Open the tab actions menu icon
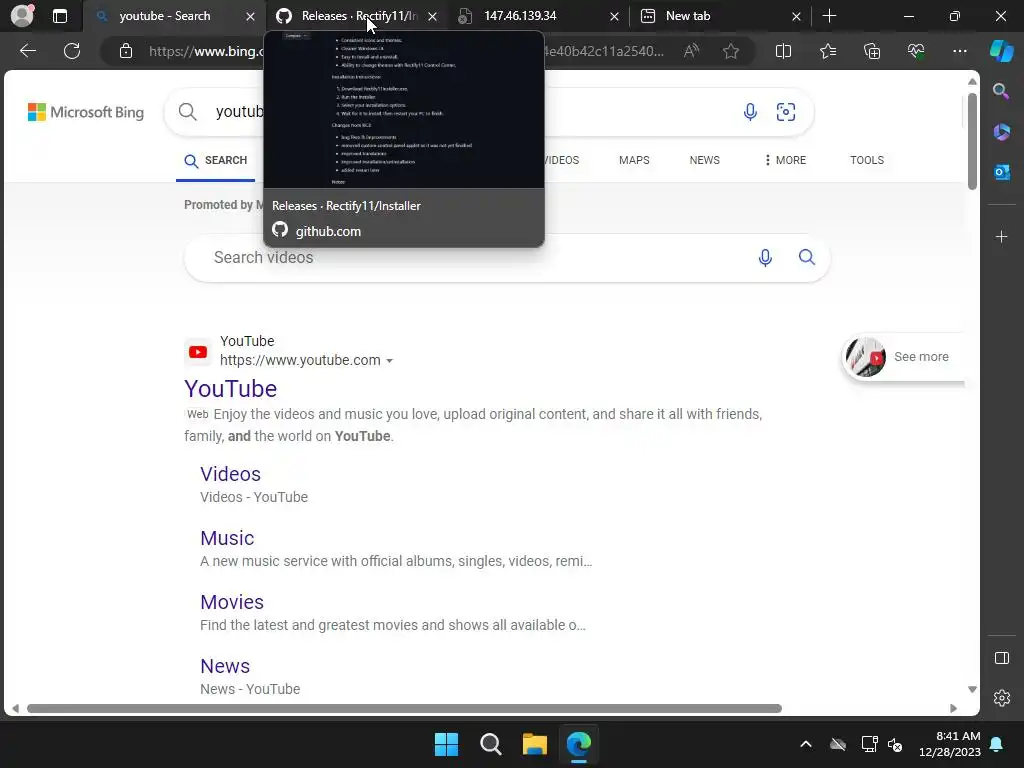Viewport: 1024px width, 768px height. [x=59, y=16]
